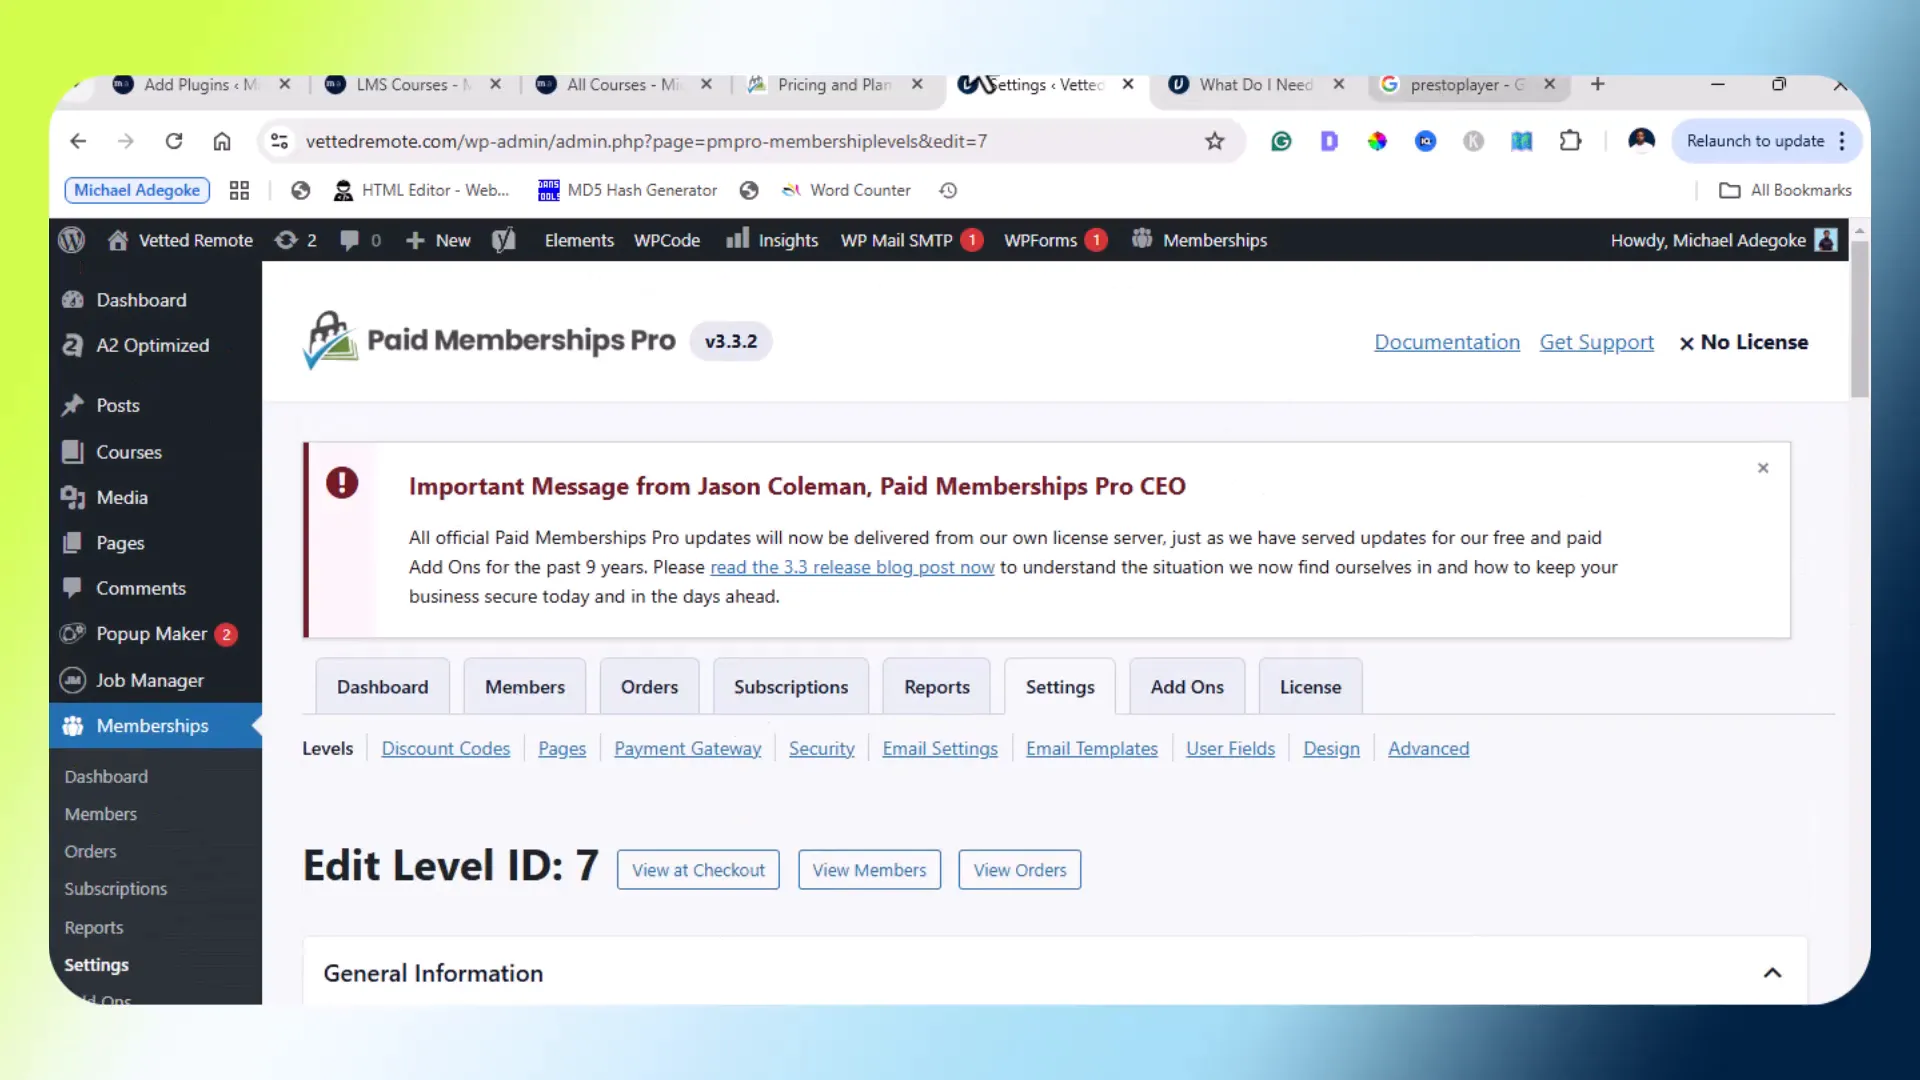1920x1080 pixels.
Task: Open All Bookmarks folder
Action: pyautogui.click(x=1785, y=190)
